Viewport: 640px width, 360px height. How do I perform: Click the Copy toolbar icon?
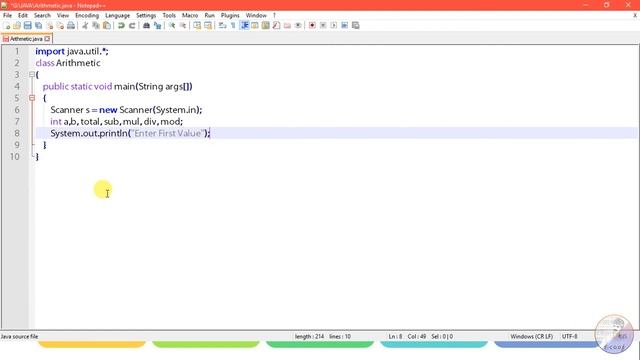coord(96,26)
